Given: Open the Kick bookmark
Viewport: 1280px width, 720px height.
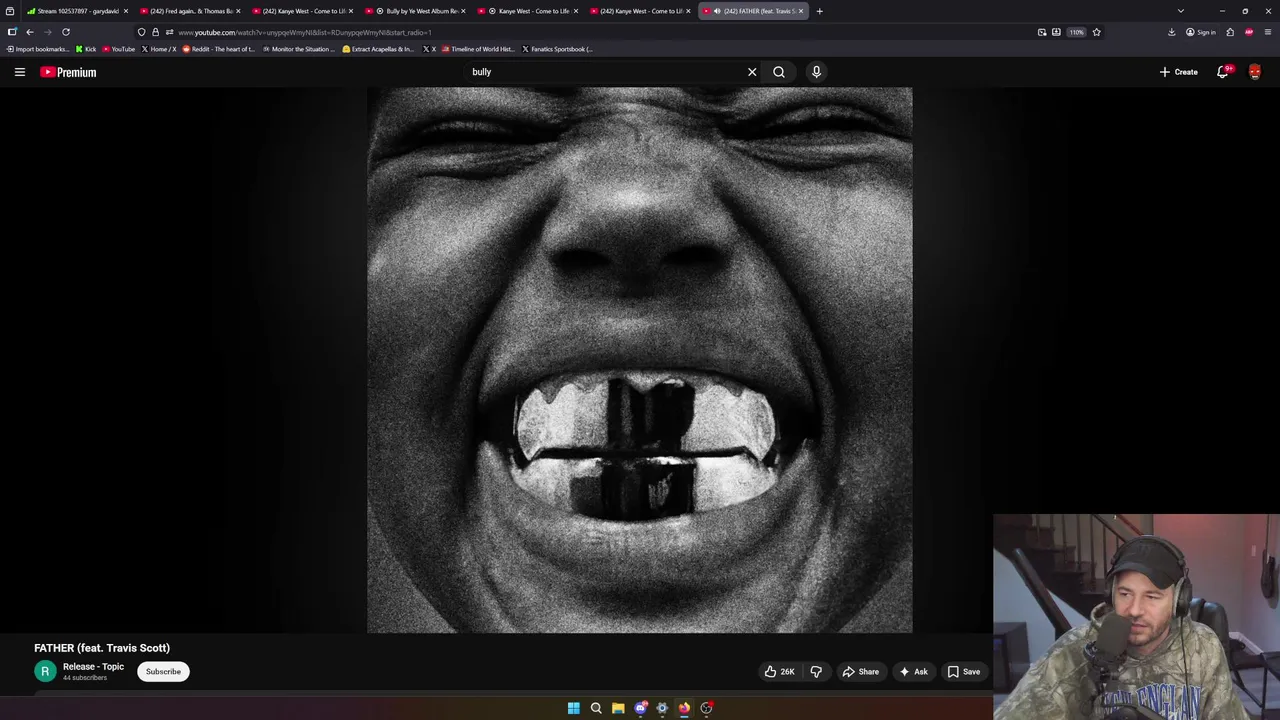Looking at the screenshot, I should coord(87,49).
